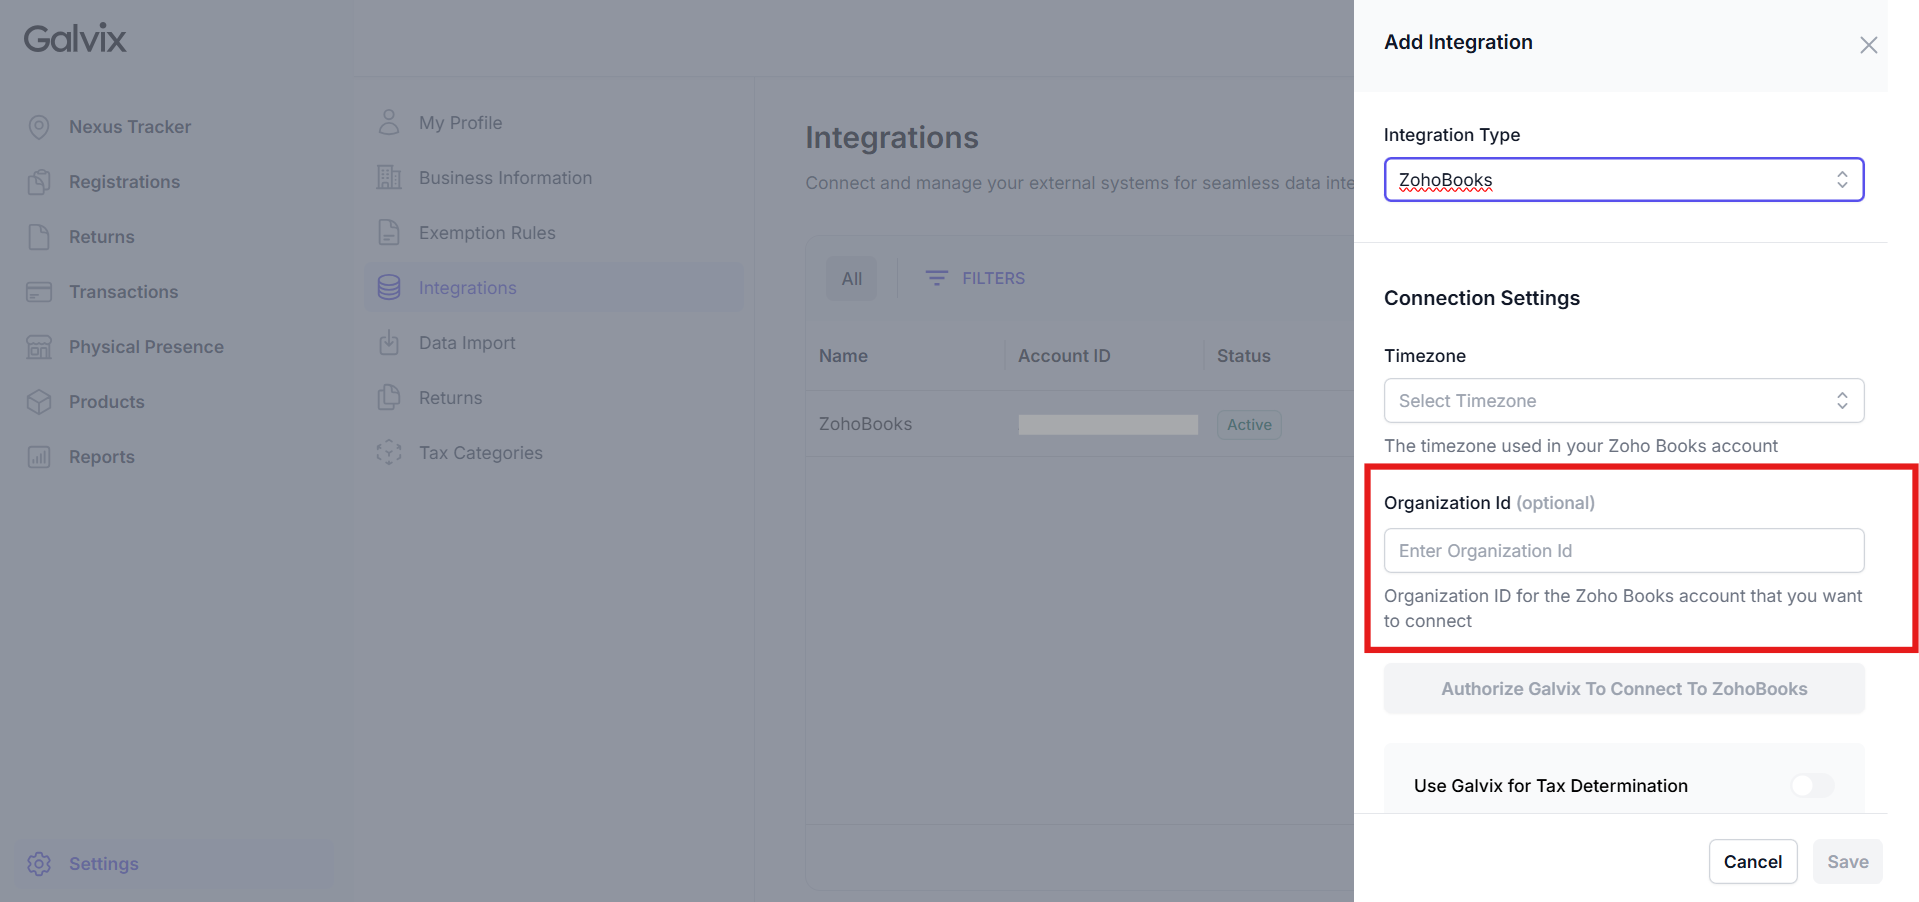Click the redacted Account ID cell

pos(1108,425)
